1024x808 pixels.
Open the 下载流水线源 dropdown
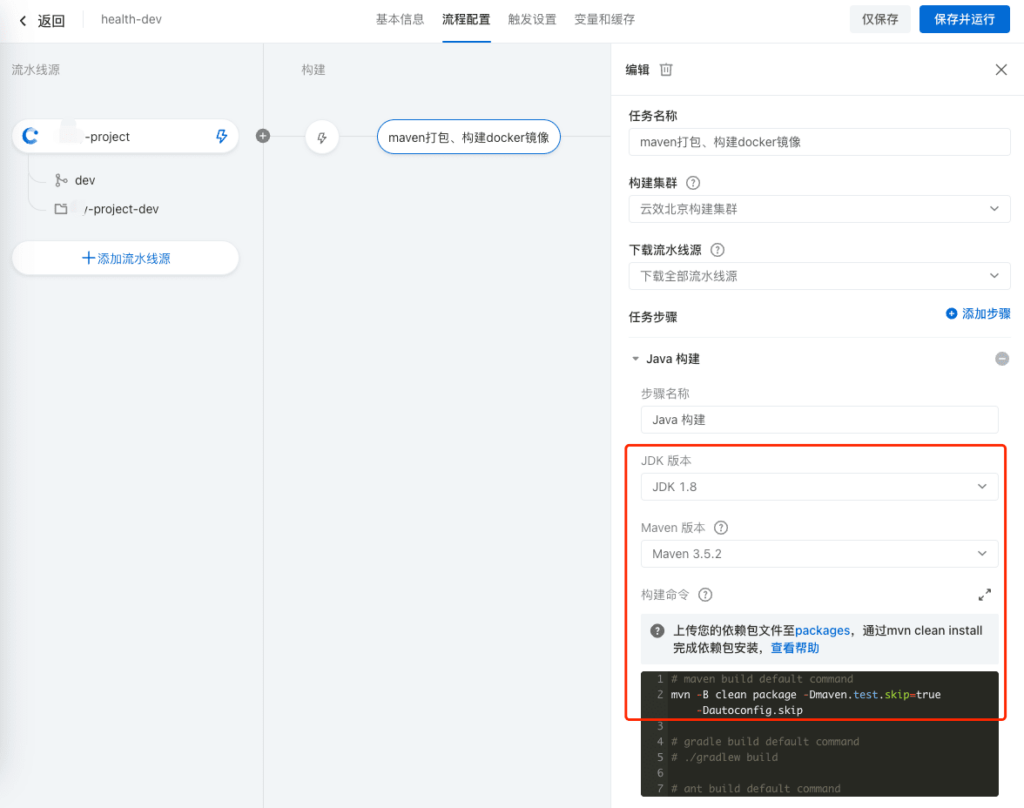819,276
